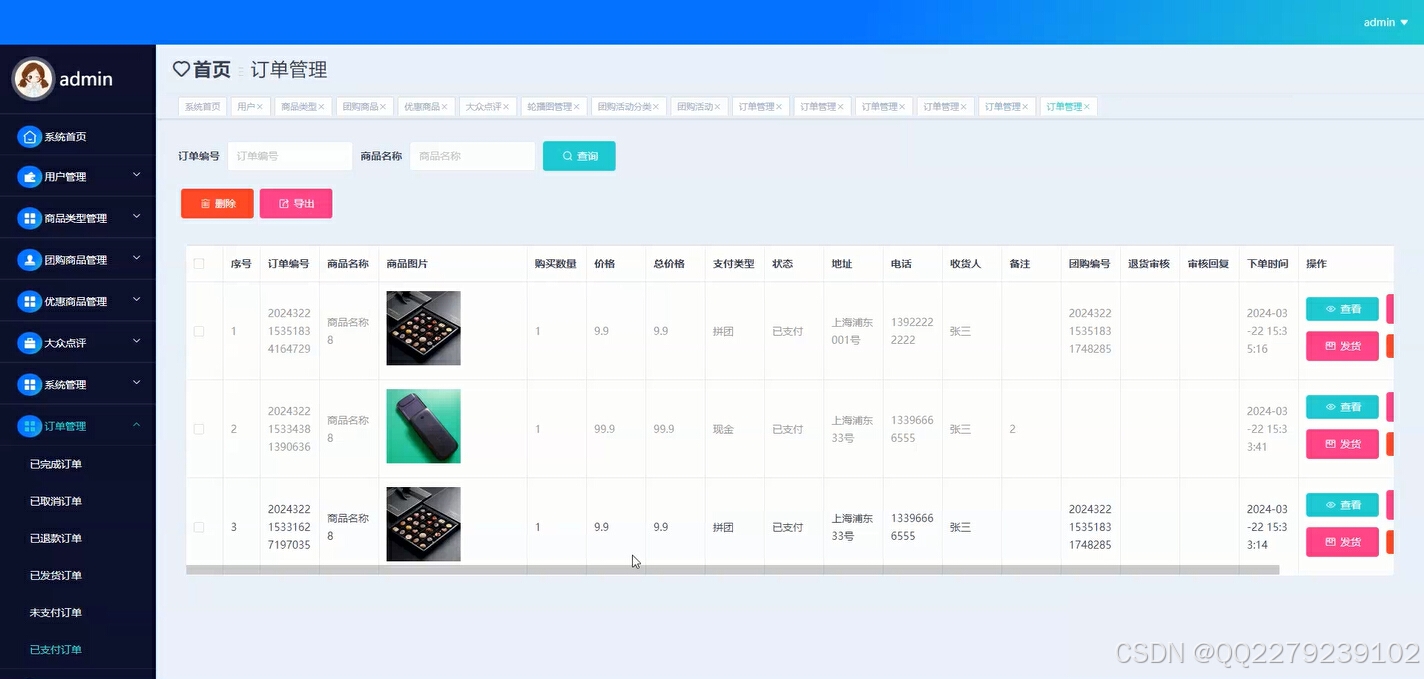Click the 商品类型管理 grid icon

pyautogui.click(x=29, y=217)
